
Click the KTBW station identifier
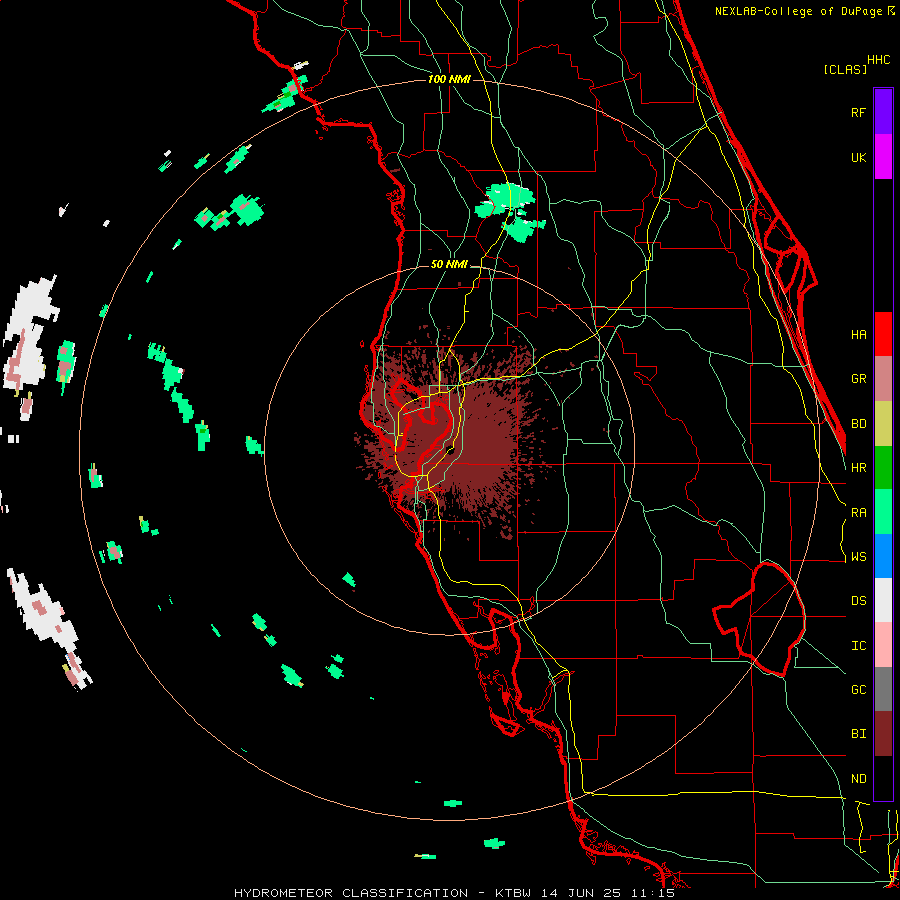point(513,893)
